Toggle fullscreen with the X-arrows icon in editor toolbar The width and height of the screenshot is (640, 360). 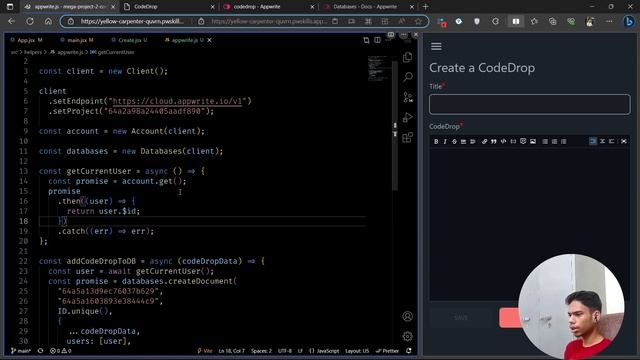coord(624,142)
